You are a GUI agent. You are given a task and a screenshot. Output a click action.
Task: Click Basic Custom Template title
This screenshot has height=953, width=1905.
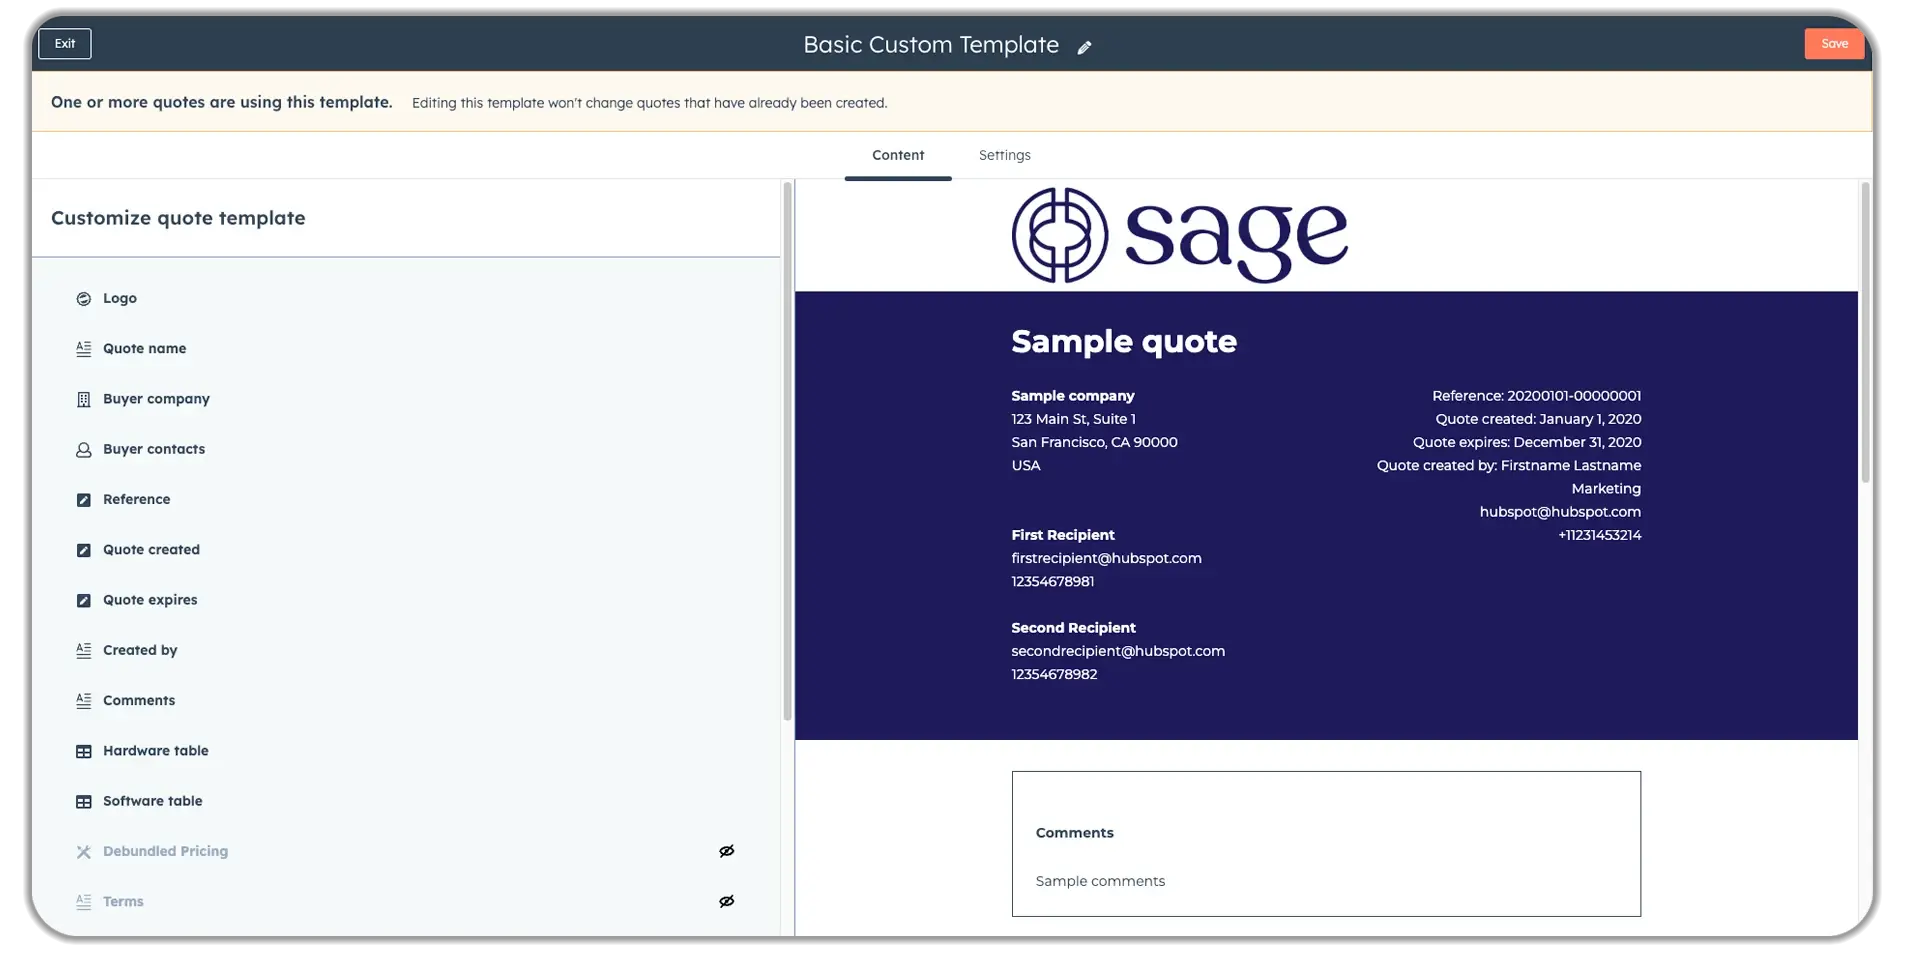coord(931,45)
